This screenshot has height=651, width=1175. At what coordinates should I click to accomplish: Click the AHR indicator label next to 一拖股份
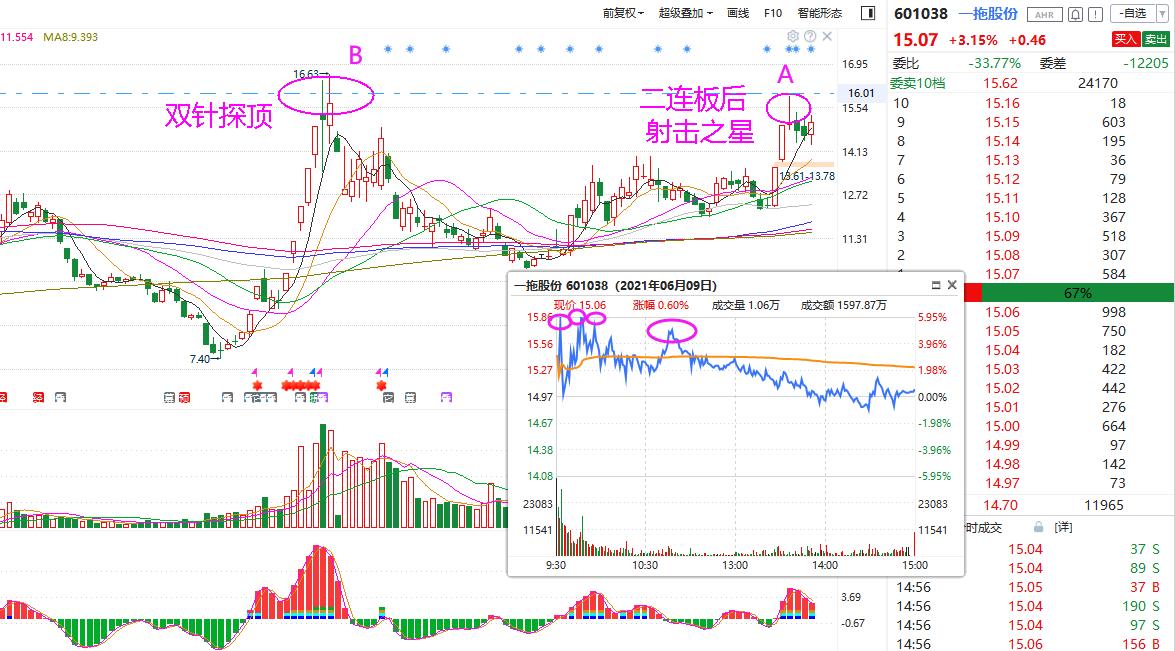point(1044,14)
